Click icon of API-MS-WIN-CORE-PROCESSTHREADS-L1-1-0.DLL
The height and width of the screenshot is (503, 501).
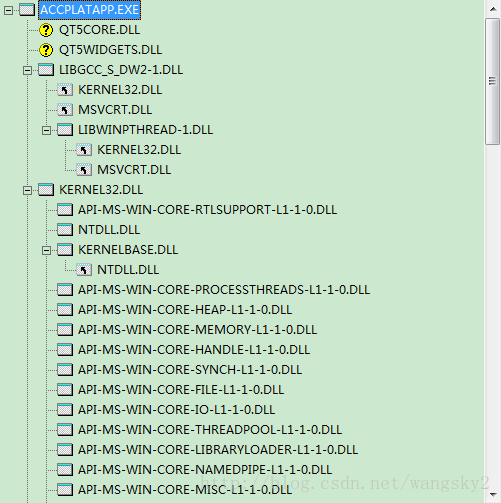[65, 290]
